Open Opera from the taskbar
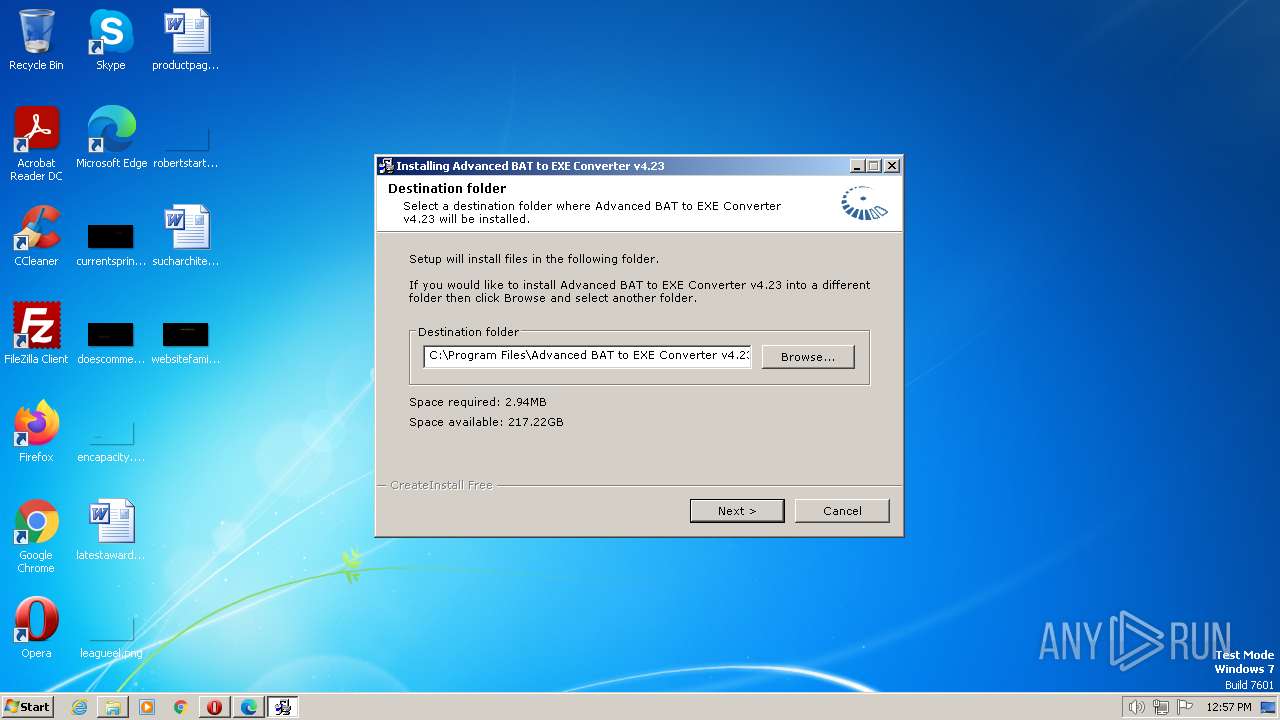Viewport: 1280px width, 720px height. 215,707
